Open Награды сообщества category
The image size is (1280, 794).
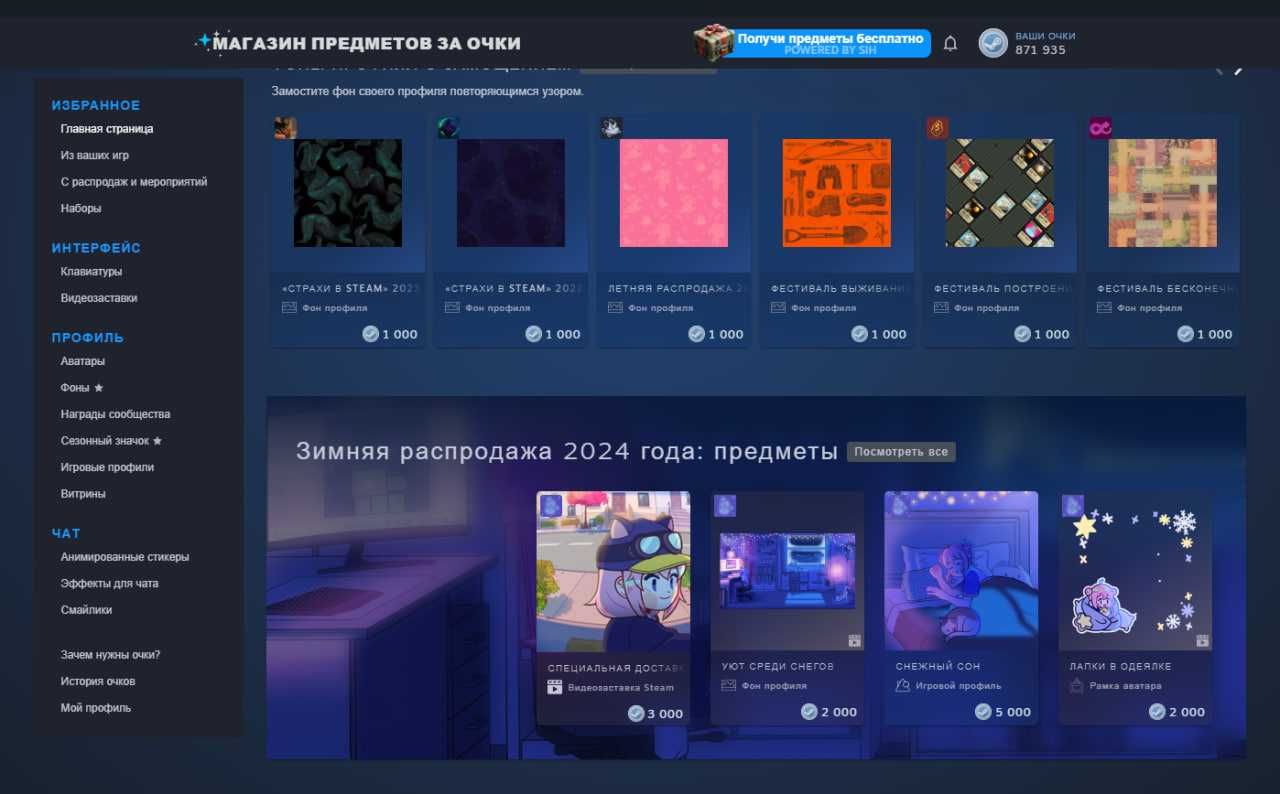[115, 414]
